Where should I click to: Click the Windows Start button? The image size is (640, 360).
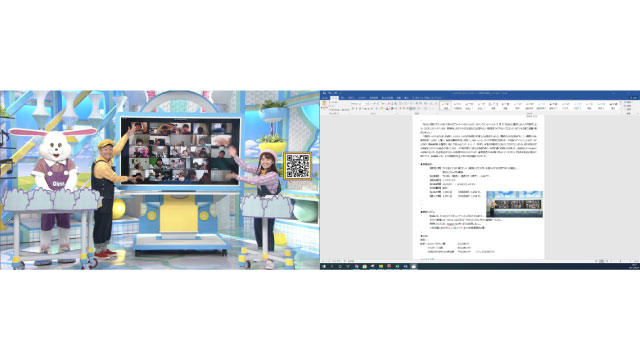coord(324,266)
